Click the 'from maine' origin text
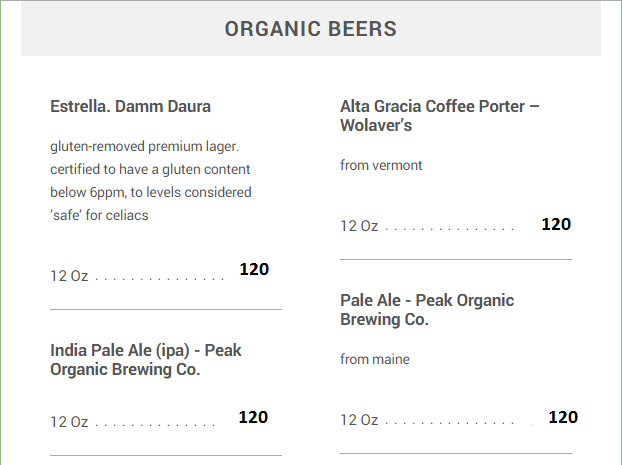 (375, 359)
